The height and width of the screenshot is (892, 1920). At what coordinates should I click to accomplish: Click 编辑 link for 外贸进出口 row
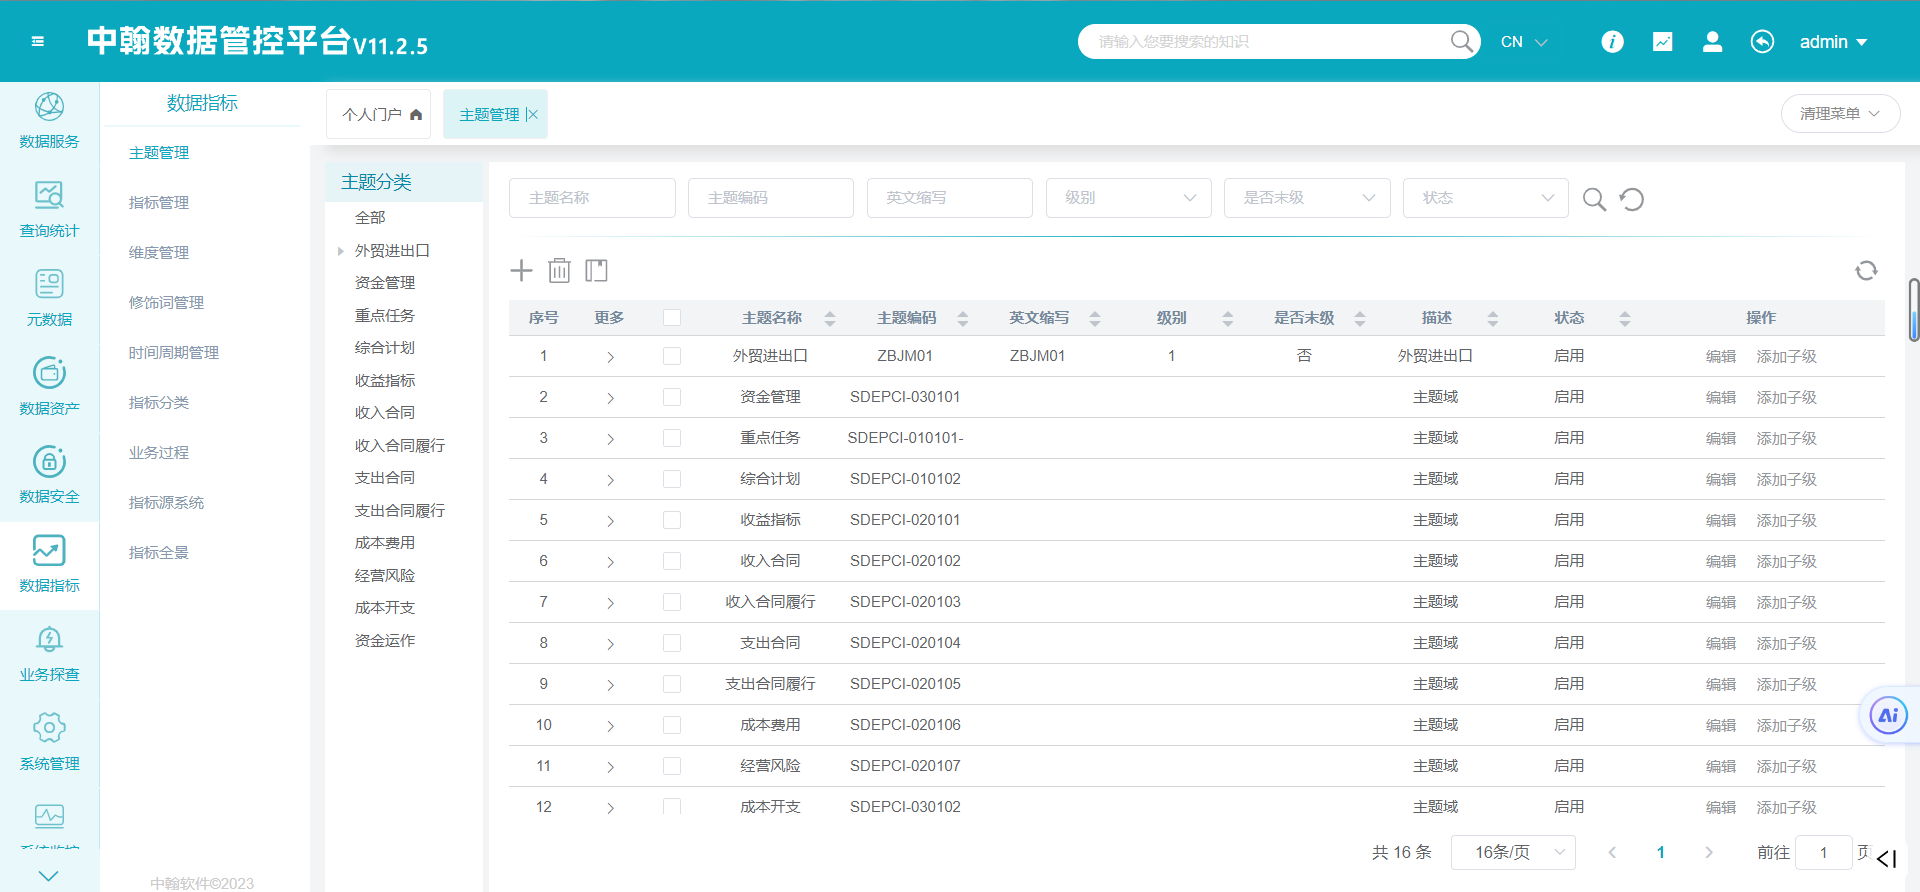click(x=1720, y=356)
